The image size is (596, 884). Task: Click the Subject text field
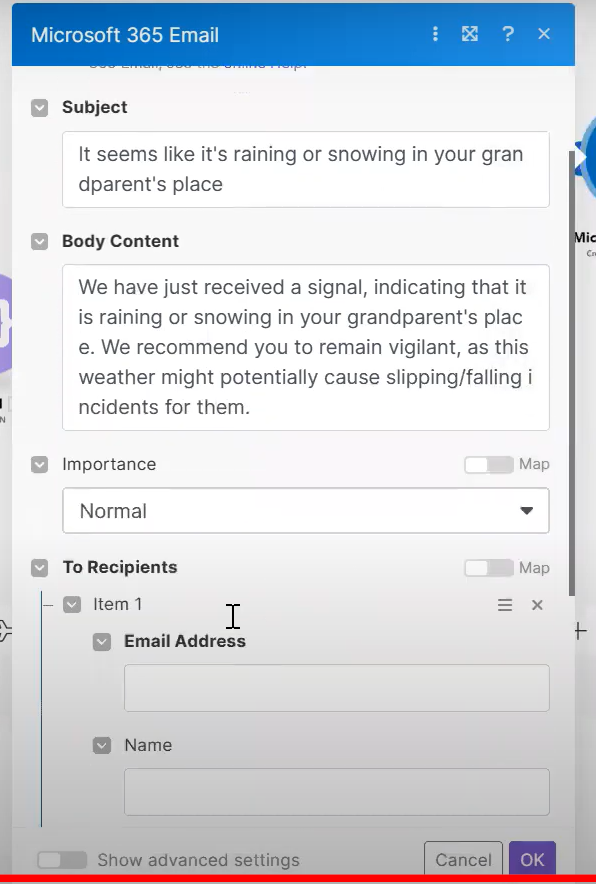(x=306, y=169)
